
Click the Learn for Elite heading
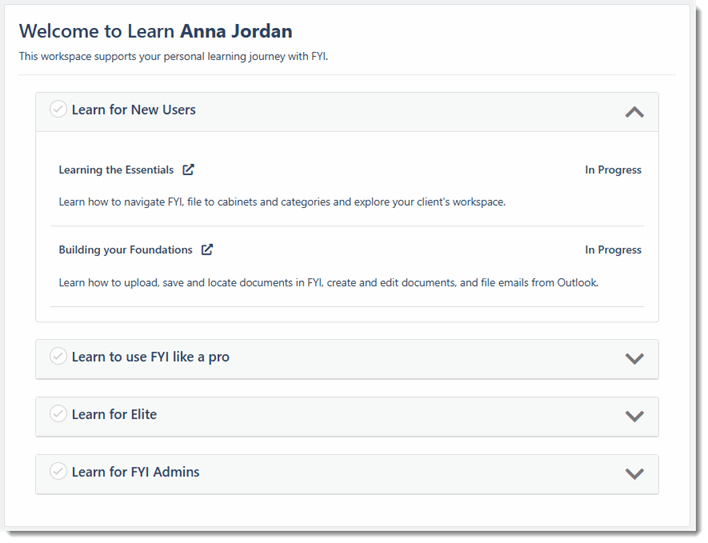tap(114, 414)
